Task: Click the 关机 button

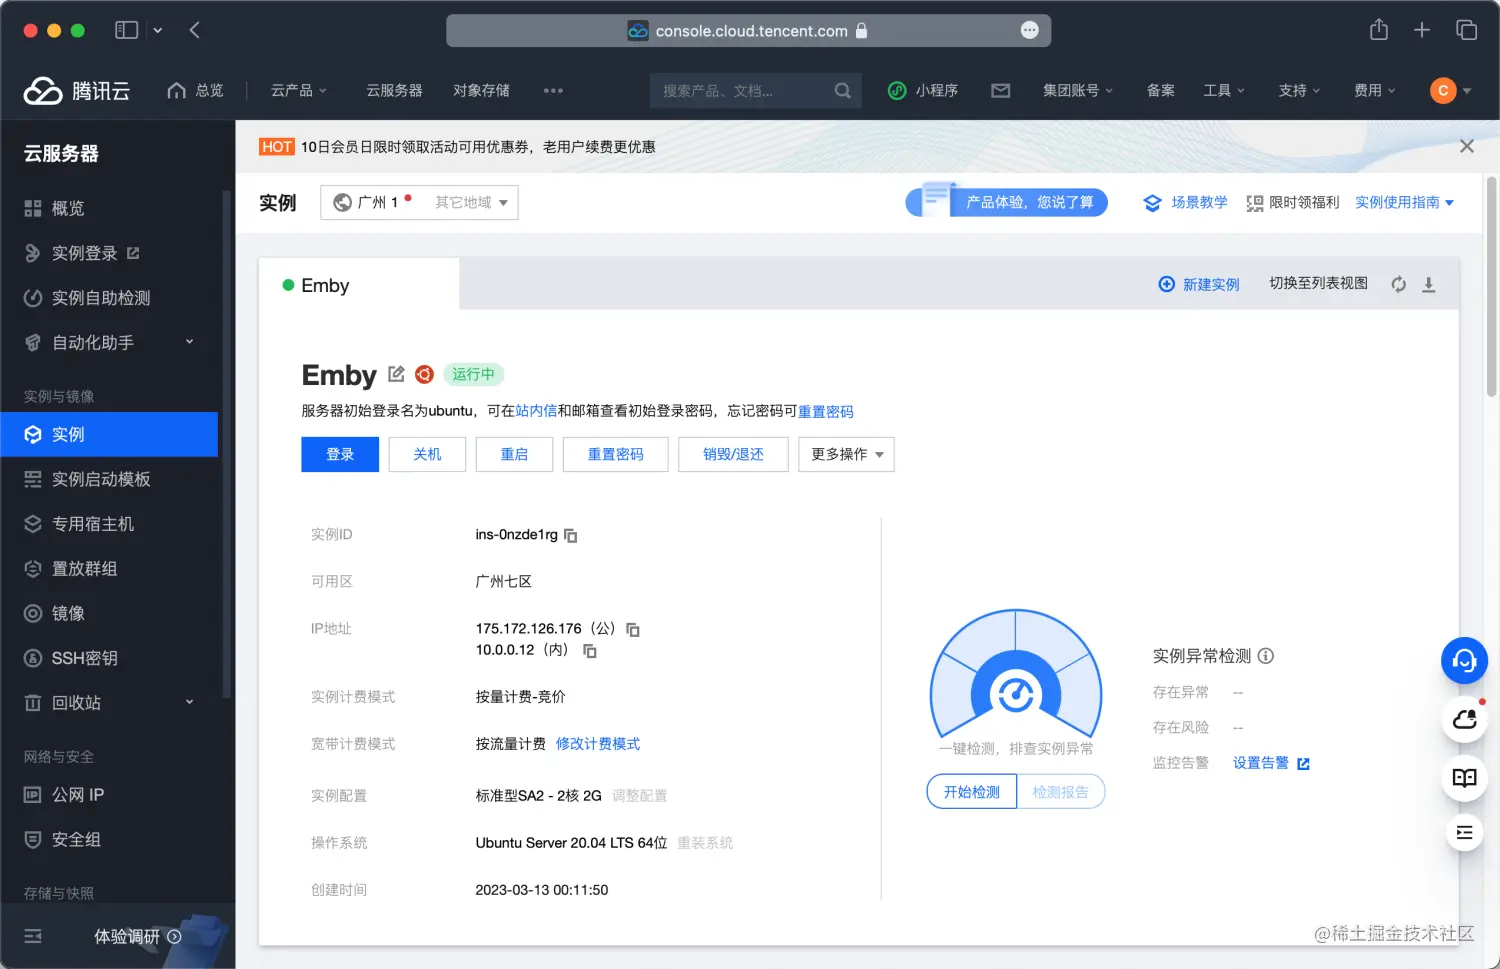Action: point(427,454)
